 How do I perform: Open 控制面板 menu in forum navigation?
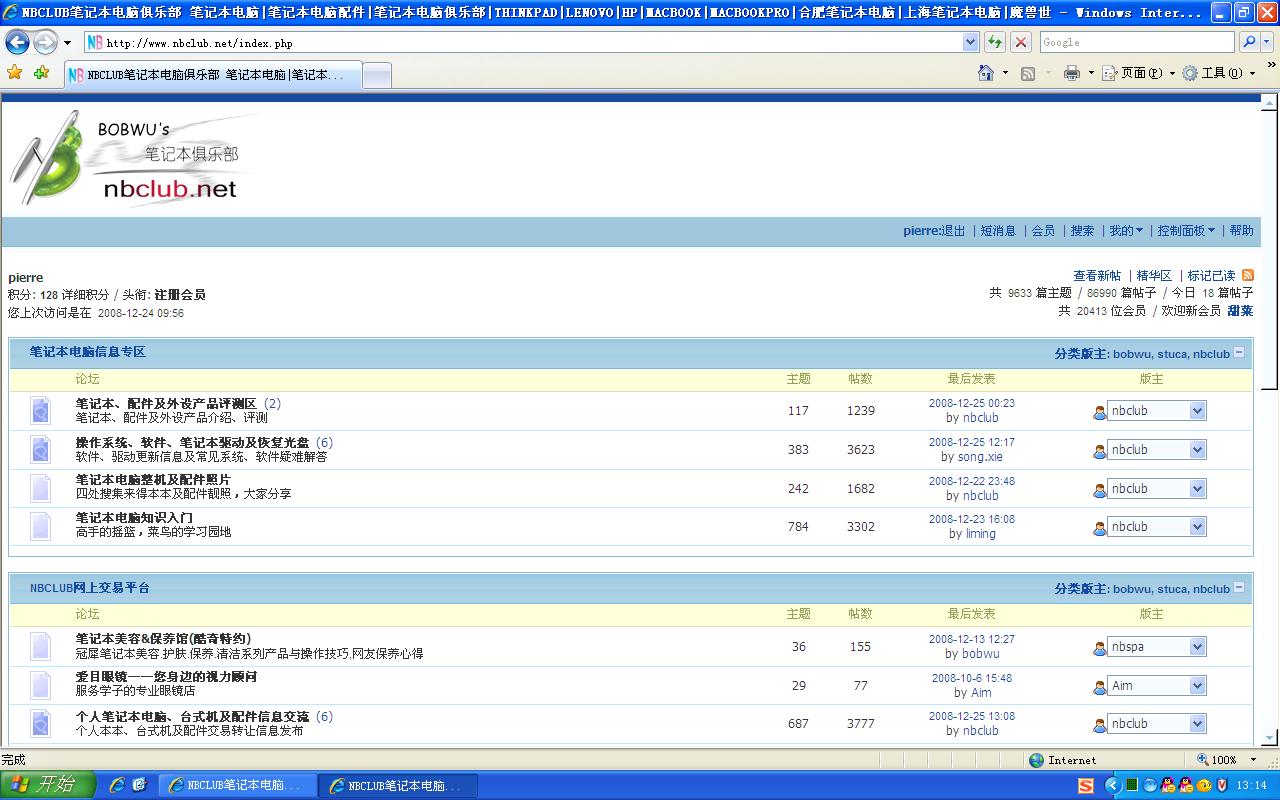(1186, 231)
